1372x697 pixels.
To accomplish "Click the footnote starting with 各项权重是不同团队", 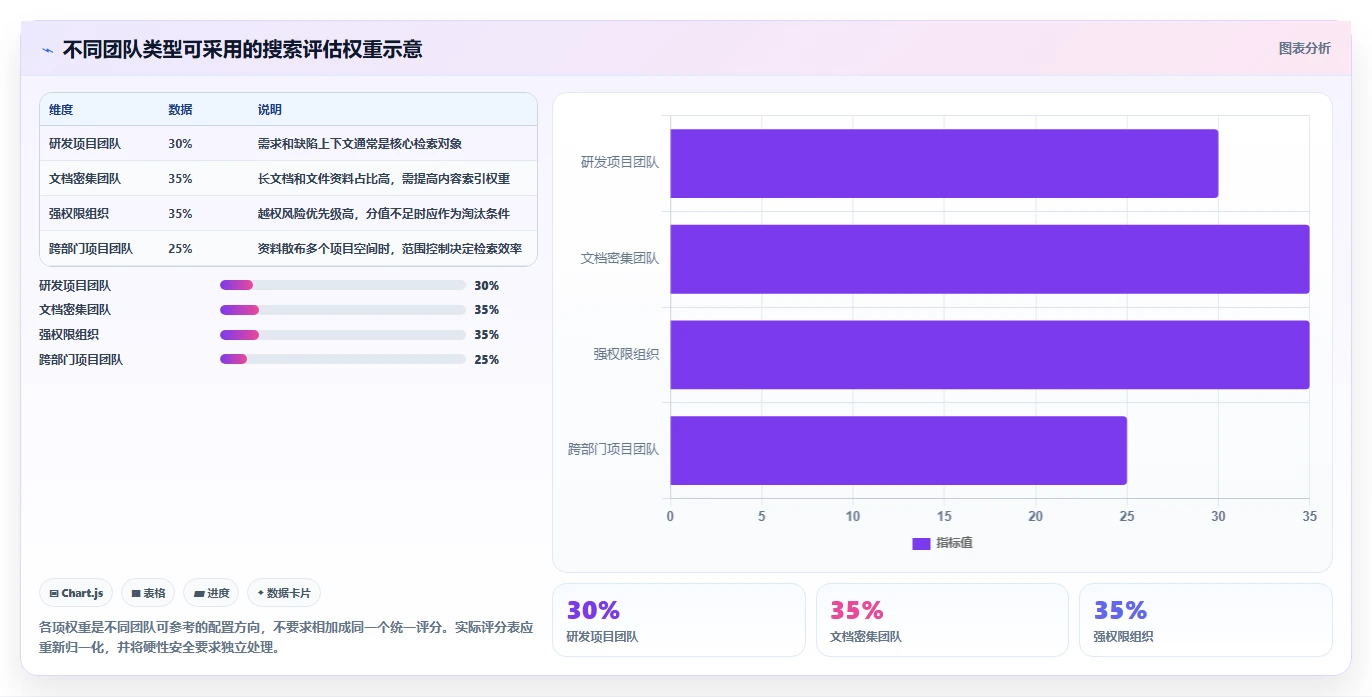I will pyautogui.click(x=286, y=637).
